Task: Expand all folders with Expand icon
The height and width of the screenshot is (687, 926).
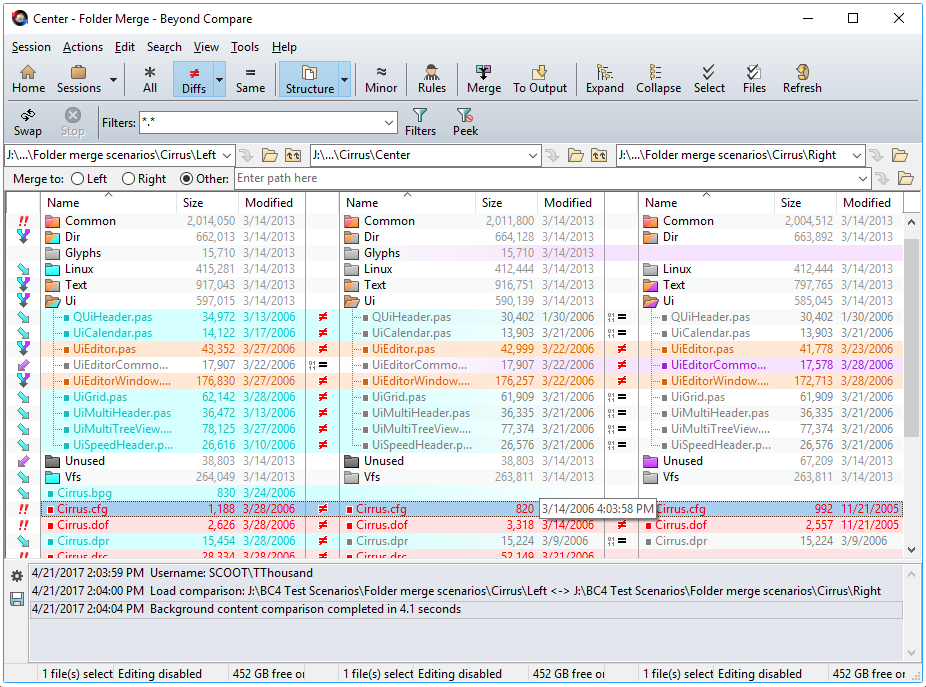Action: tap(604, 78)
